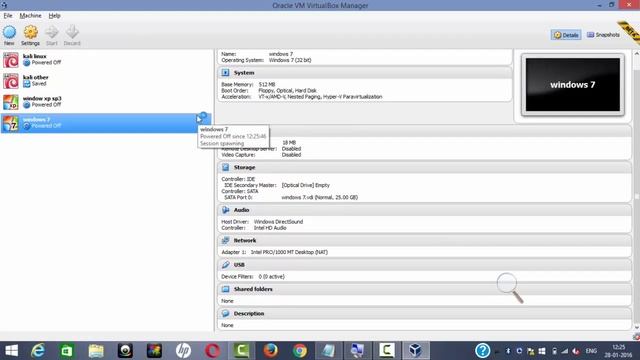Select the kali linux virtual machine

[x=106, y=60]
